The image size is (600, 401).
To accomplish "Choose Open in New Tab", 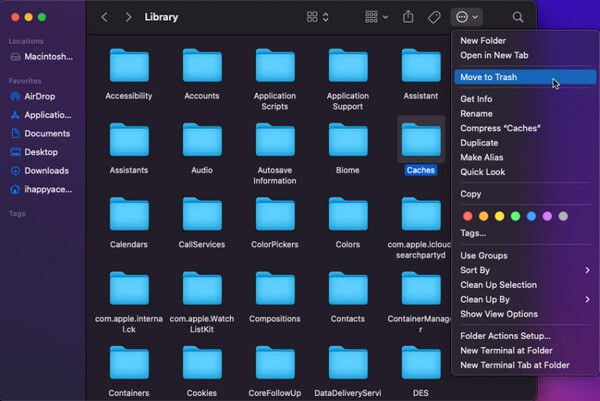I will (x=525, y=55).
